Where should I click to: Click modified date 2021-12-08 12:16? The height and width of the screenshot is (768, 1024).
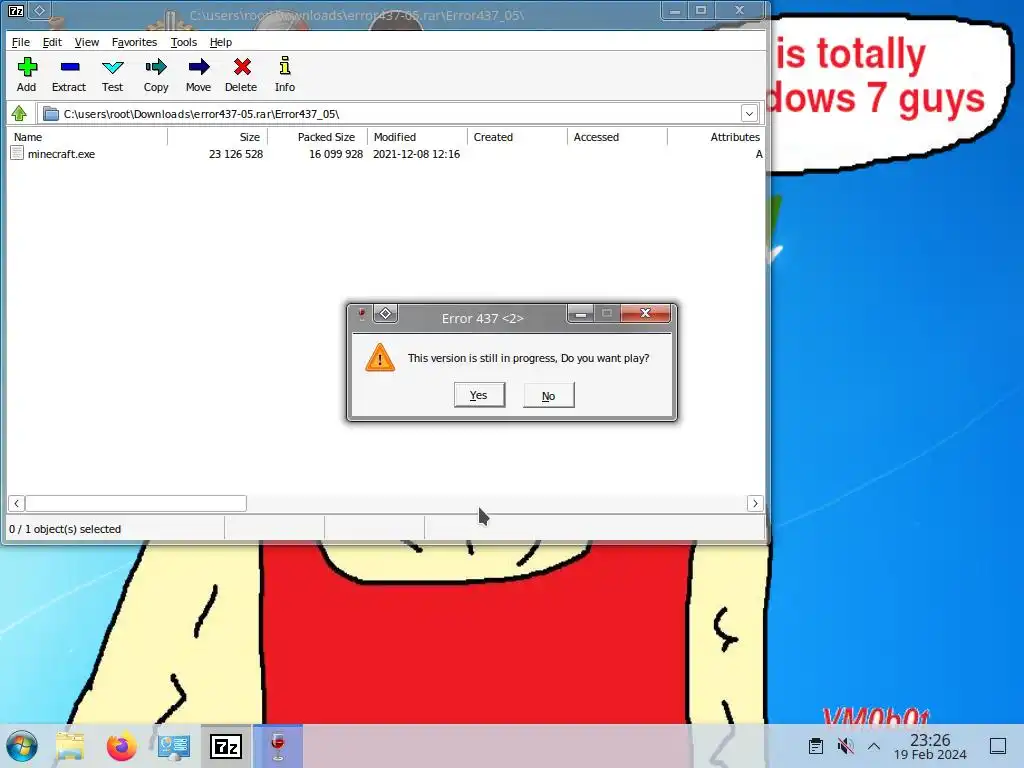417,154
